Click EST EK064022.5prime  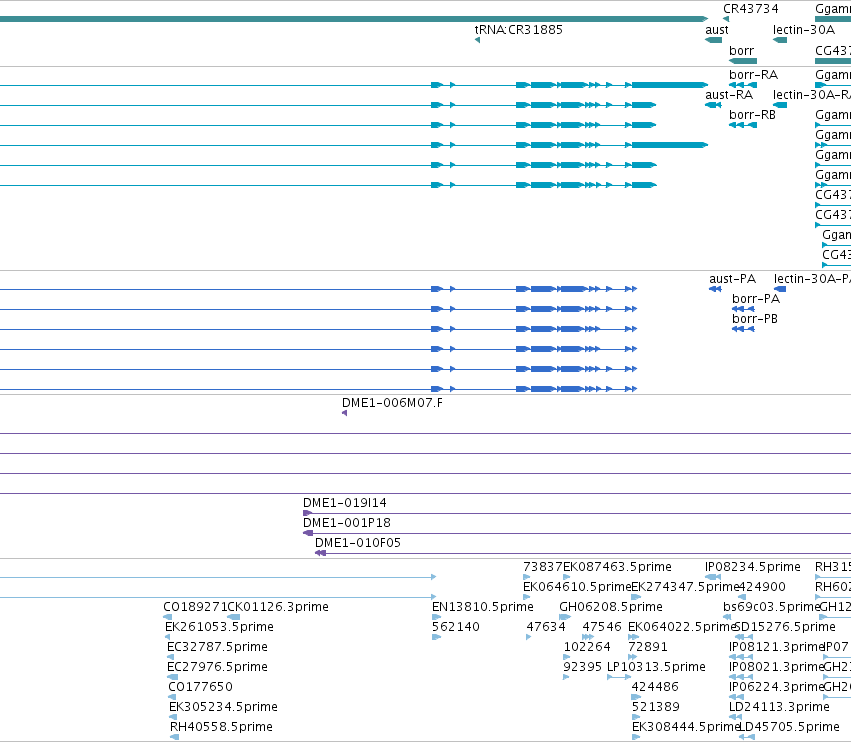point(682,627)
